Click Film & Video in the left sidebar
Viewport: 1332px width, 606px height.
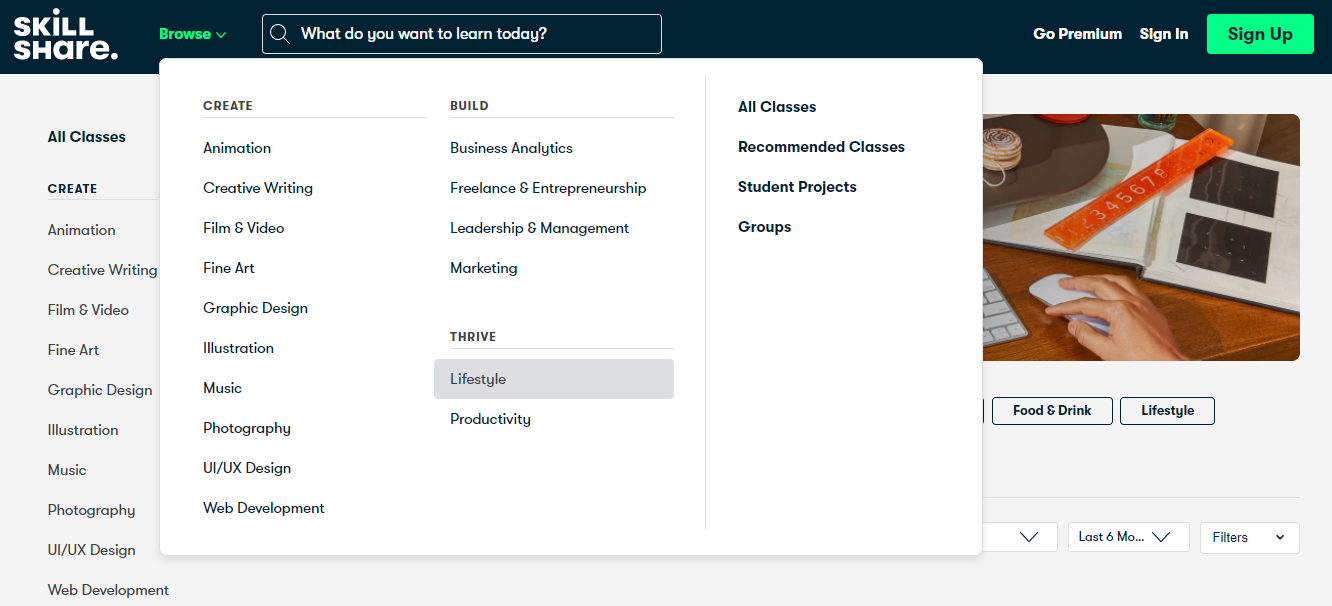[x=88, y=310]
